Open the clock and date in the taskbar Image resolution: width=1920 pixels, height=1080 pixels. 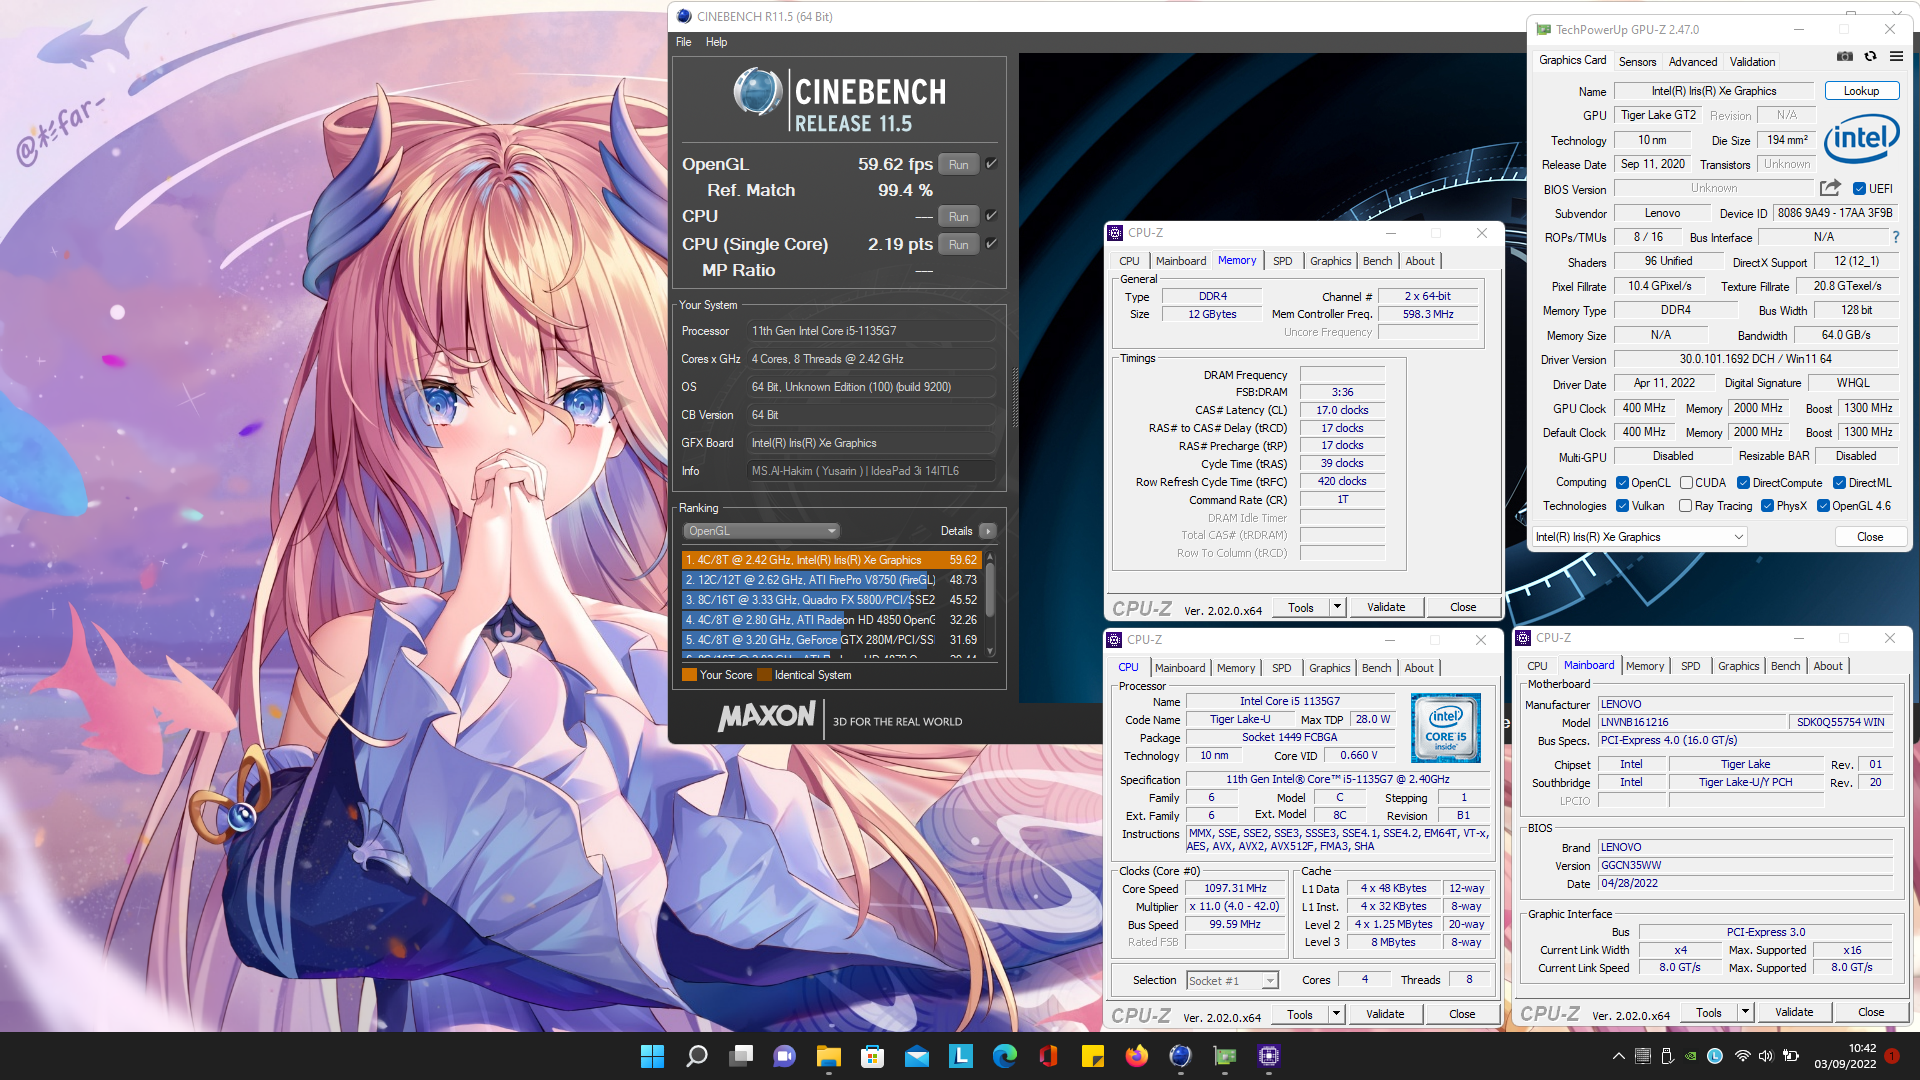[x=1846, y=1056]
